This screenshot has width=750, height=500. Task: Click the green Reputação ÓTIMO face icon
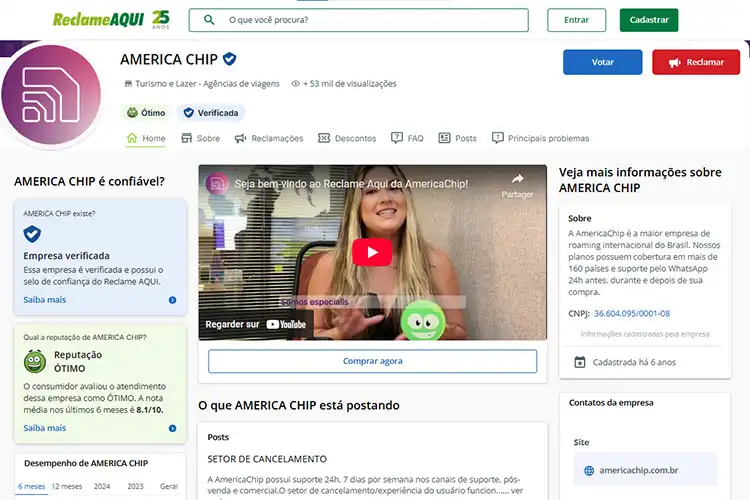click(35, 361)
